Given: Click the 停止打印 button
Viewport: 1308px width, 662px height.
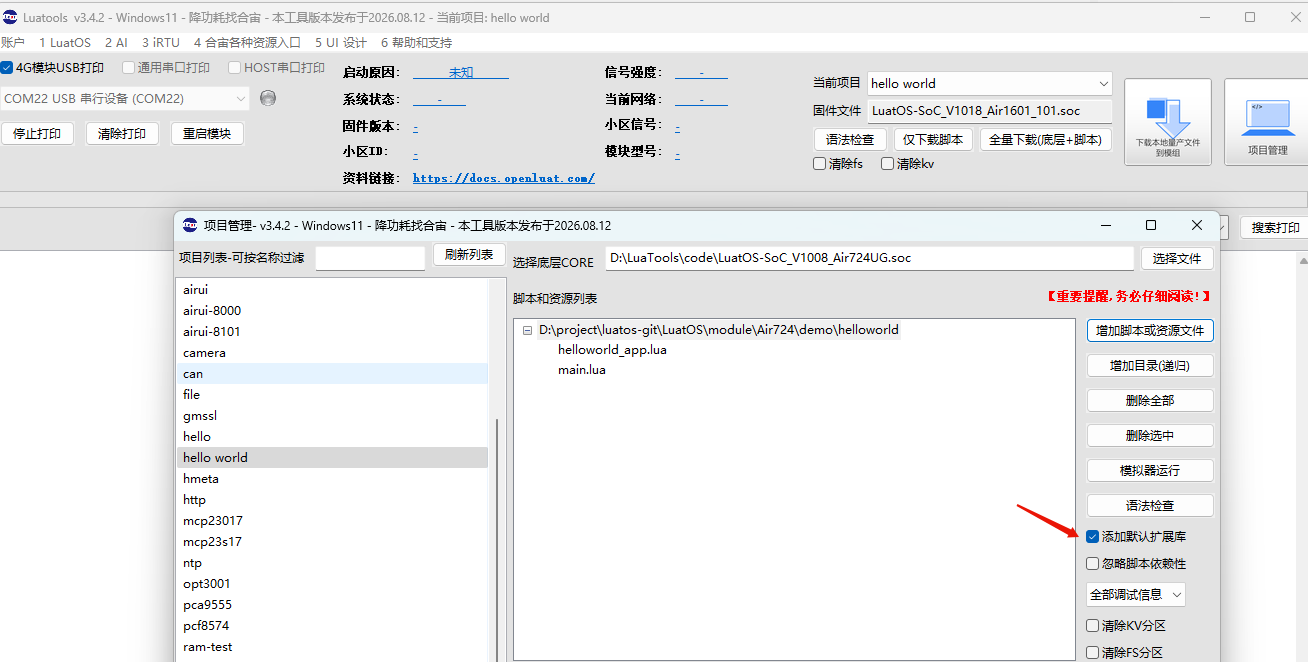Looking at the screenshot, I should [37, 134].
